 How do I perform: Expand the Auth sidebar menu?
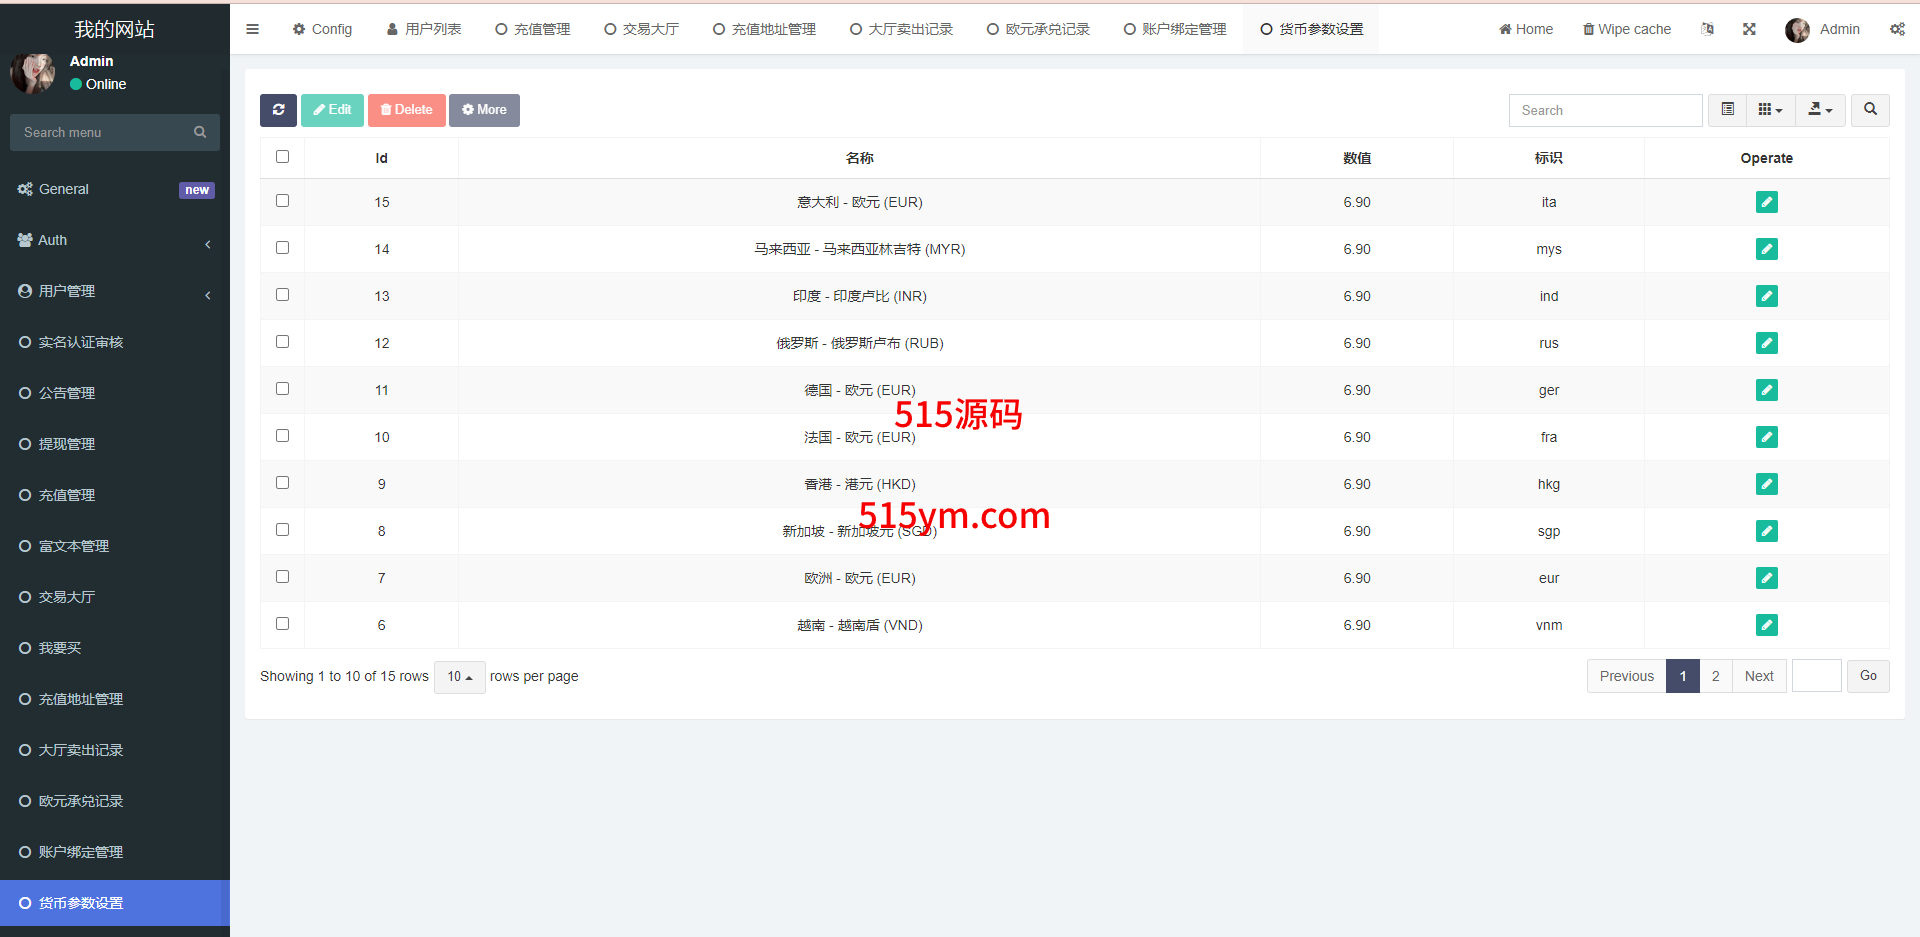pyautogui.click(x=115, y=241)
